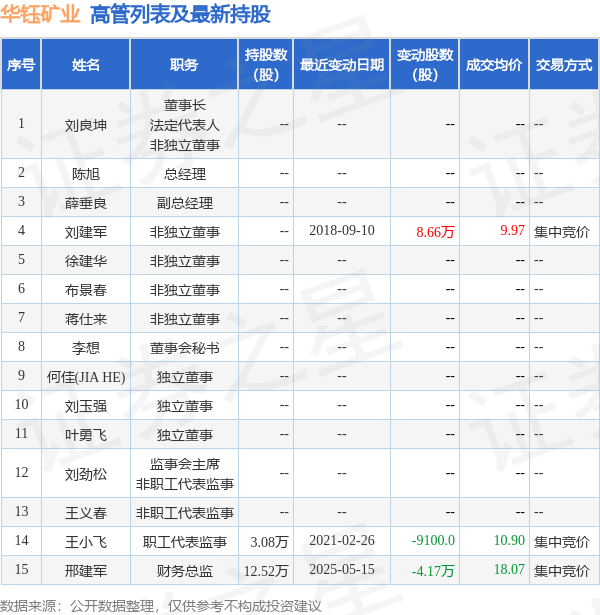Click the name 王小飞
Viewport: 600px width, 615px height.
point(85,542)
